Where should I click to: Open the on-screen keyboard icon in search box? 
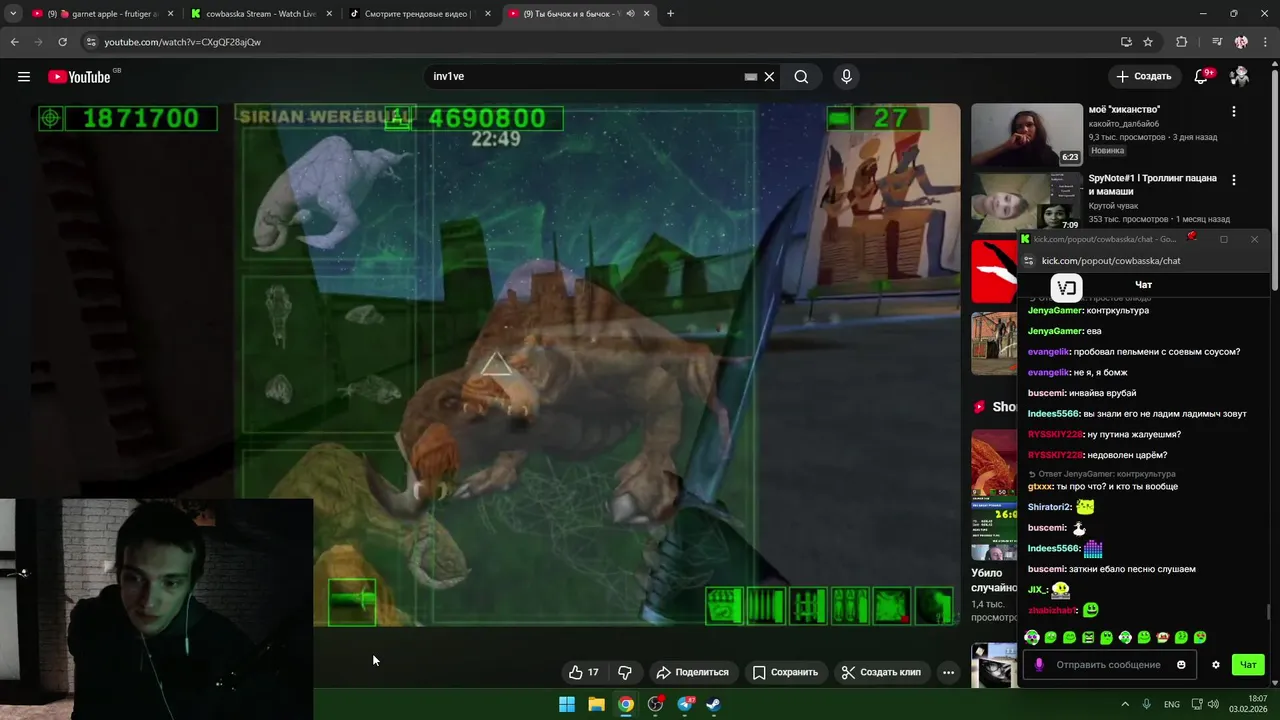coord(751,76)
